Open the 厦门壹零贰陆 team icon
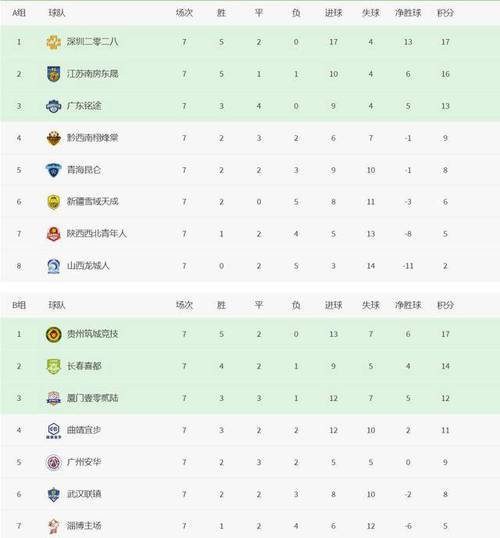This screenshot has height=538, width=500. tap(54, 398)
